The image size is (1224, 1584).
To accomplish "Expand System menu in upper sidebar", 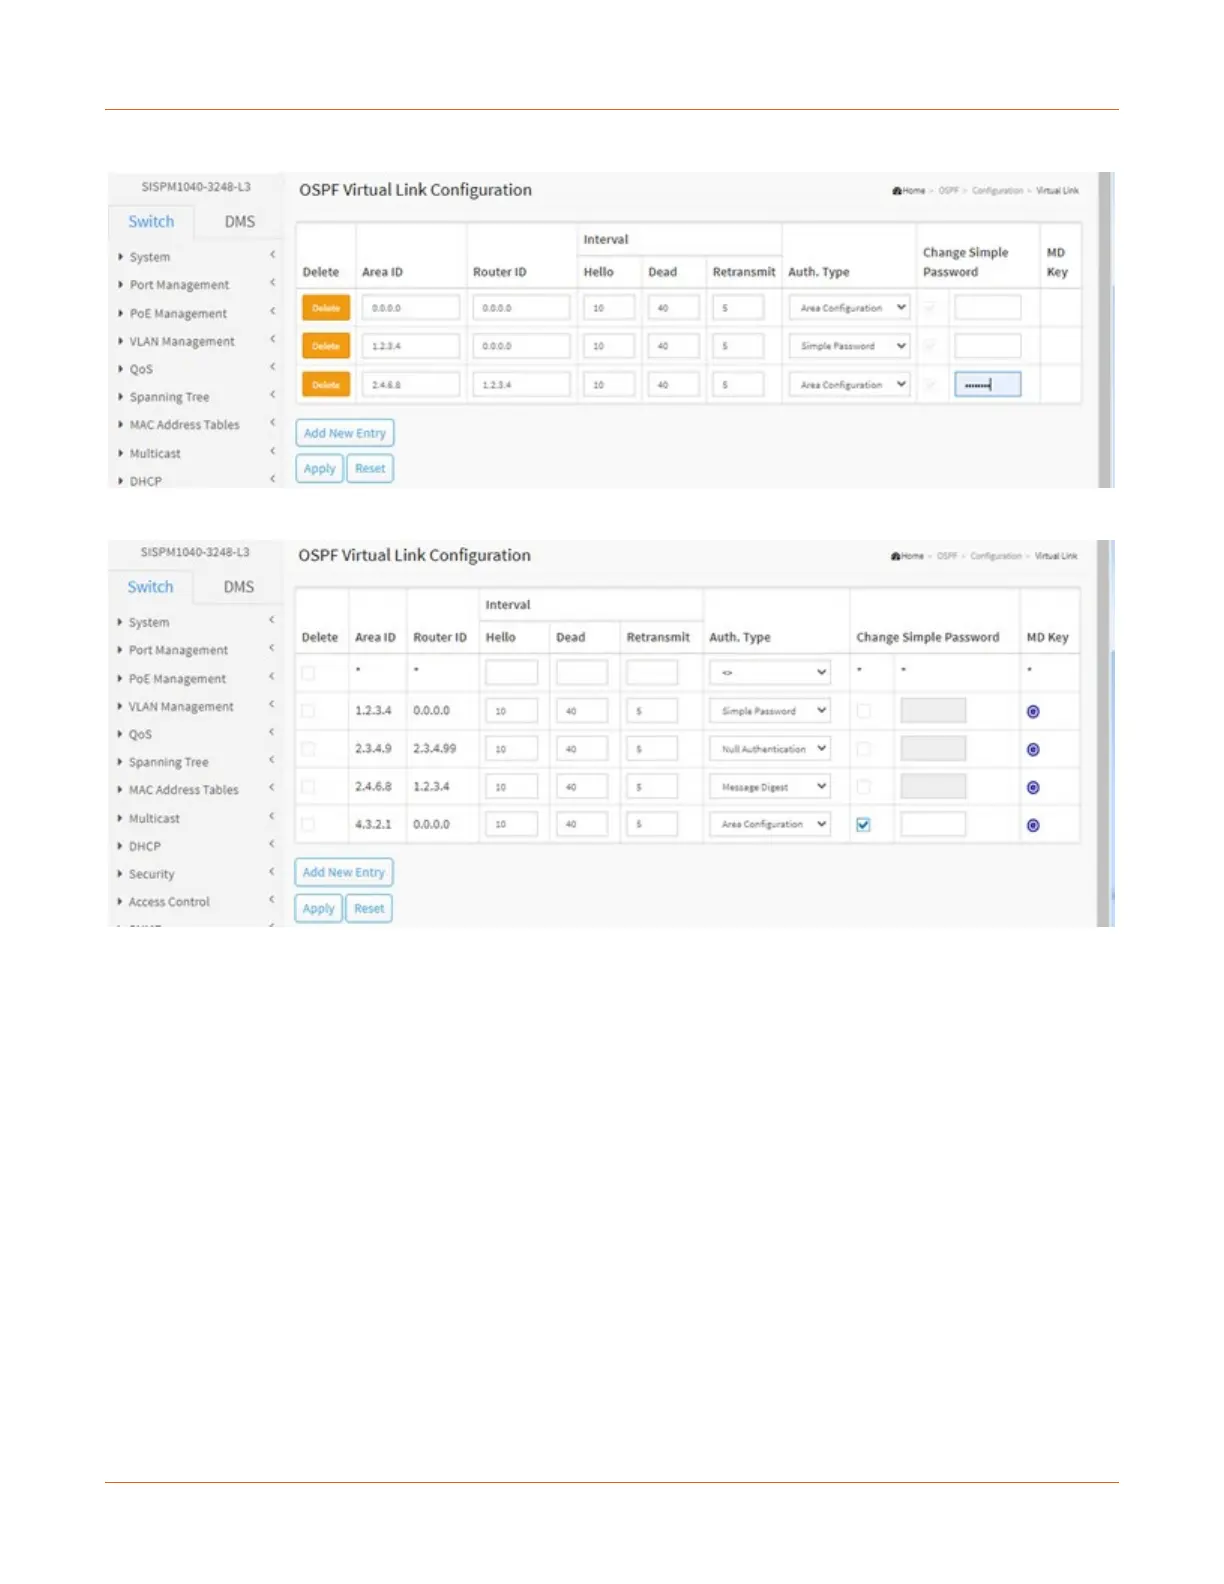I will tap(149, 257).
